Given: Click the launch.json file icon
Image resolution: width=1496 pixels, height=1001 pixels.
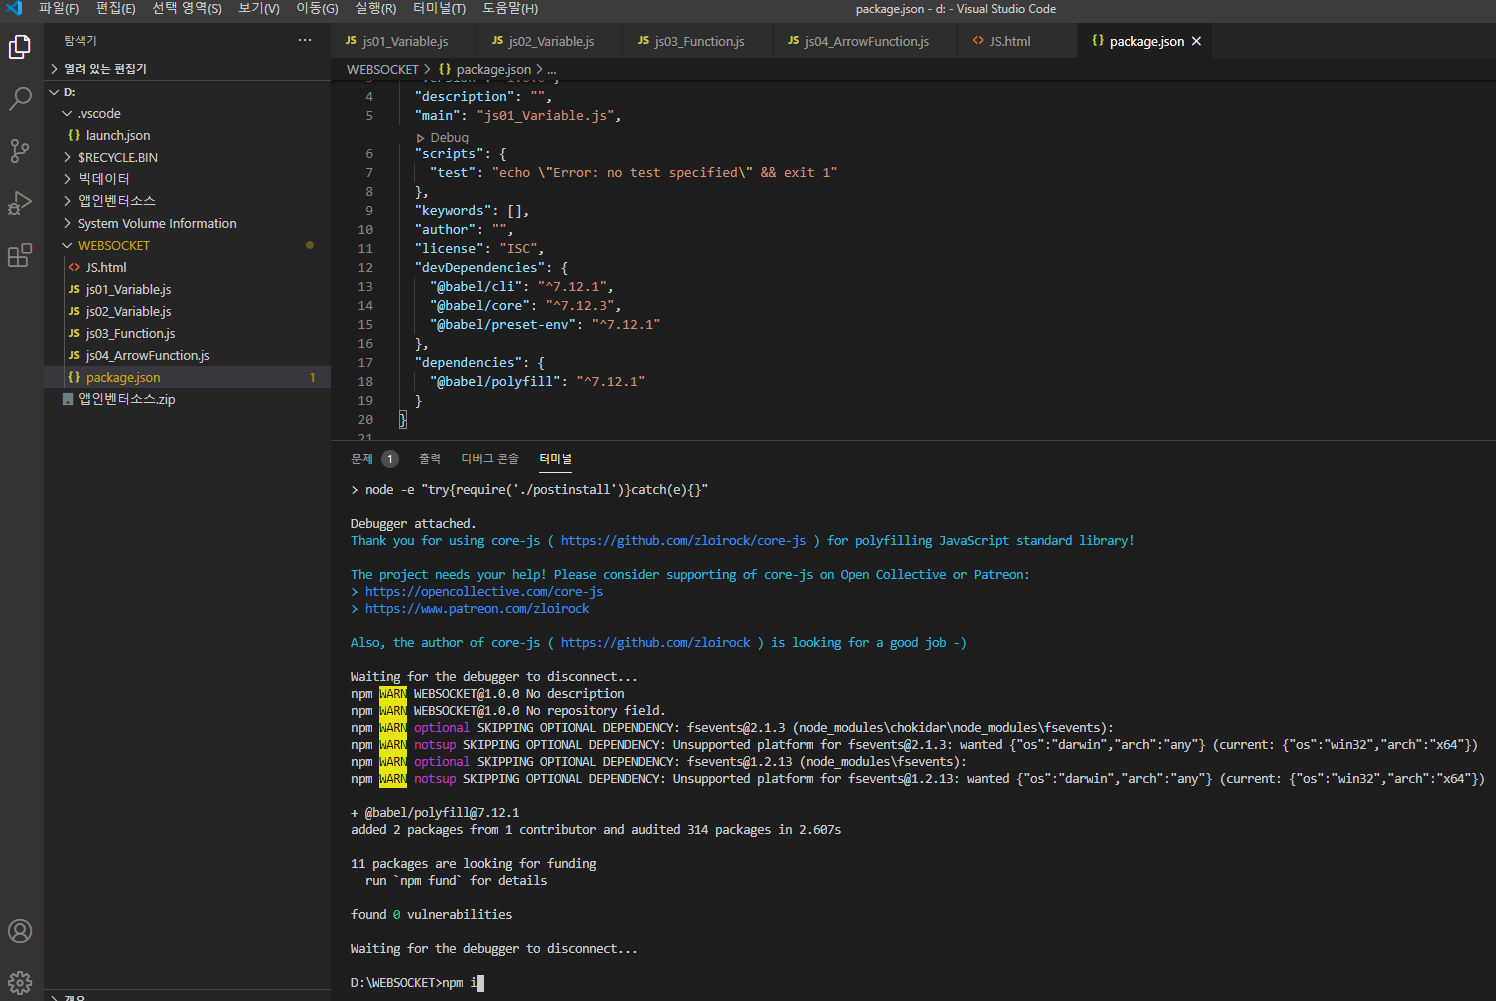Looking at the screenshot, I should [x=74, y=135].
